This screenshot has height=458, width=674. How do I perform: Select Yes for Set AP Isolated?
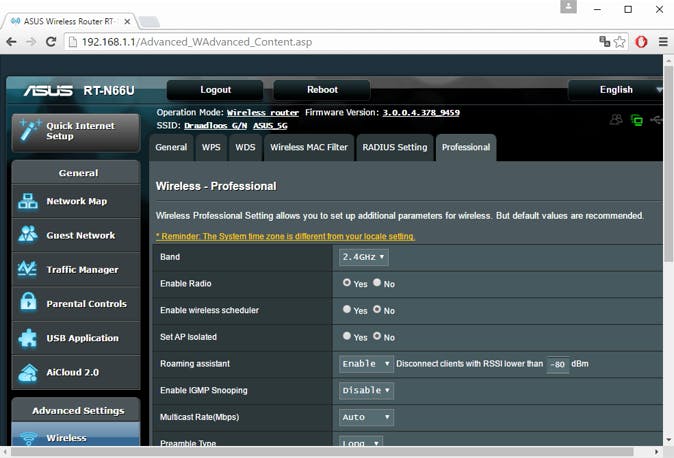click(x=347, y=336)
